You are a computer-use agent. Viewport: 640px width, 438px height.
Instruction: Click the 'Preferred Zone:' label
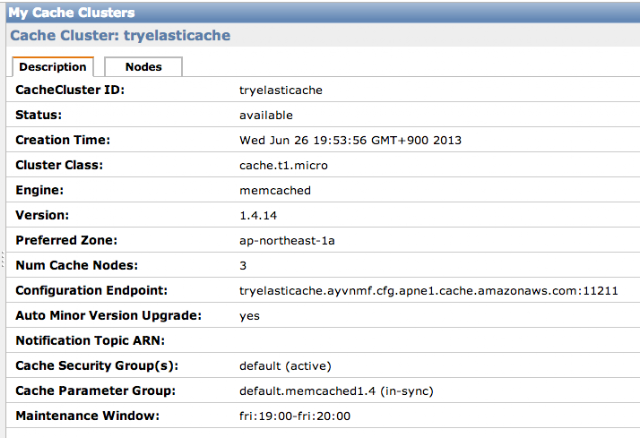66,240
